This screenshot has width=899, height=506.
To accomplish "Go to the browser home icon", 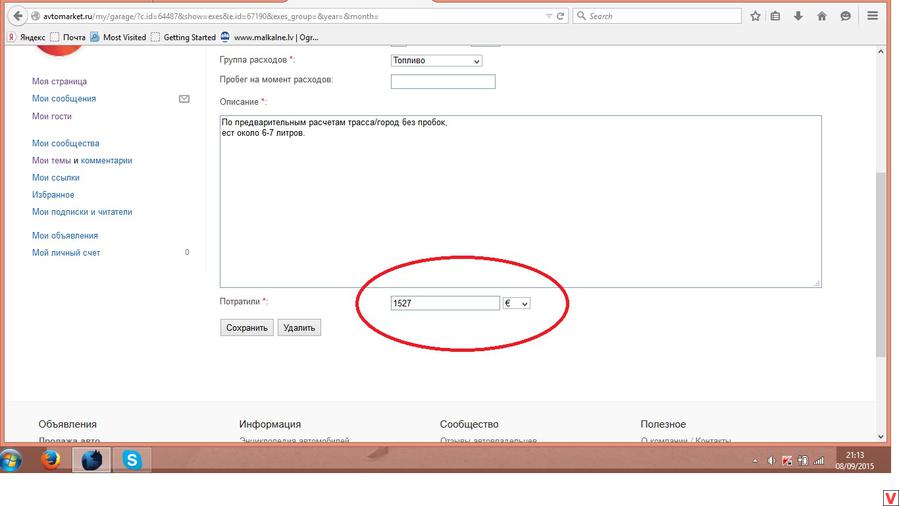I will point(822,16).
